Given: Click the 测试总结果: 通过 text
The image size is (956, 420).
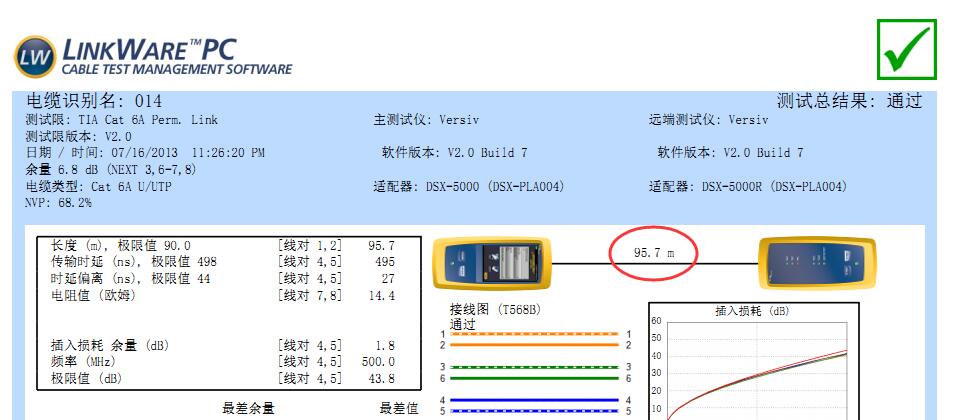Looking at the screenshot, I should coord(848,102).
